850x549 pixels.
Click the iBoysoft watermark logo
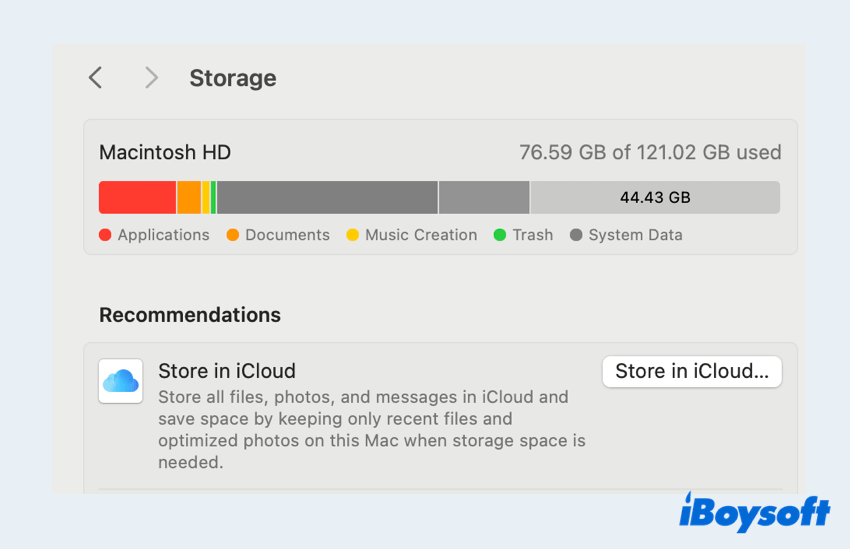(x=755, y=514)
